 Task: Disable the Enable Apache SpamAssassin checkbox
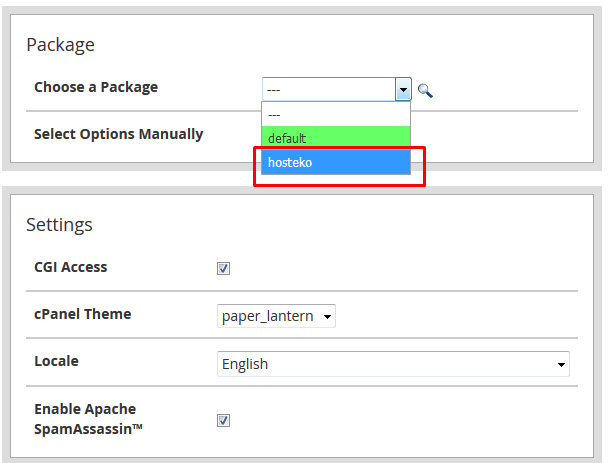pyautogui.click(x=223, y=420)
